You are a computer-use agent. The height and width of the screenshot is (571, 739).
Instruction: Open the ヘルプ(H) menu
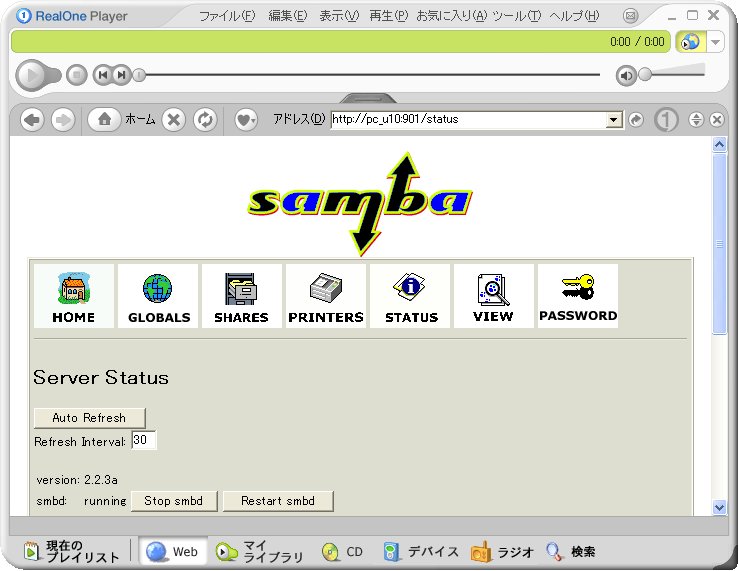574,16
